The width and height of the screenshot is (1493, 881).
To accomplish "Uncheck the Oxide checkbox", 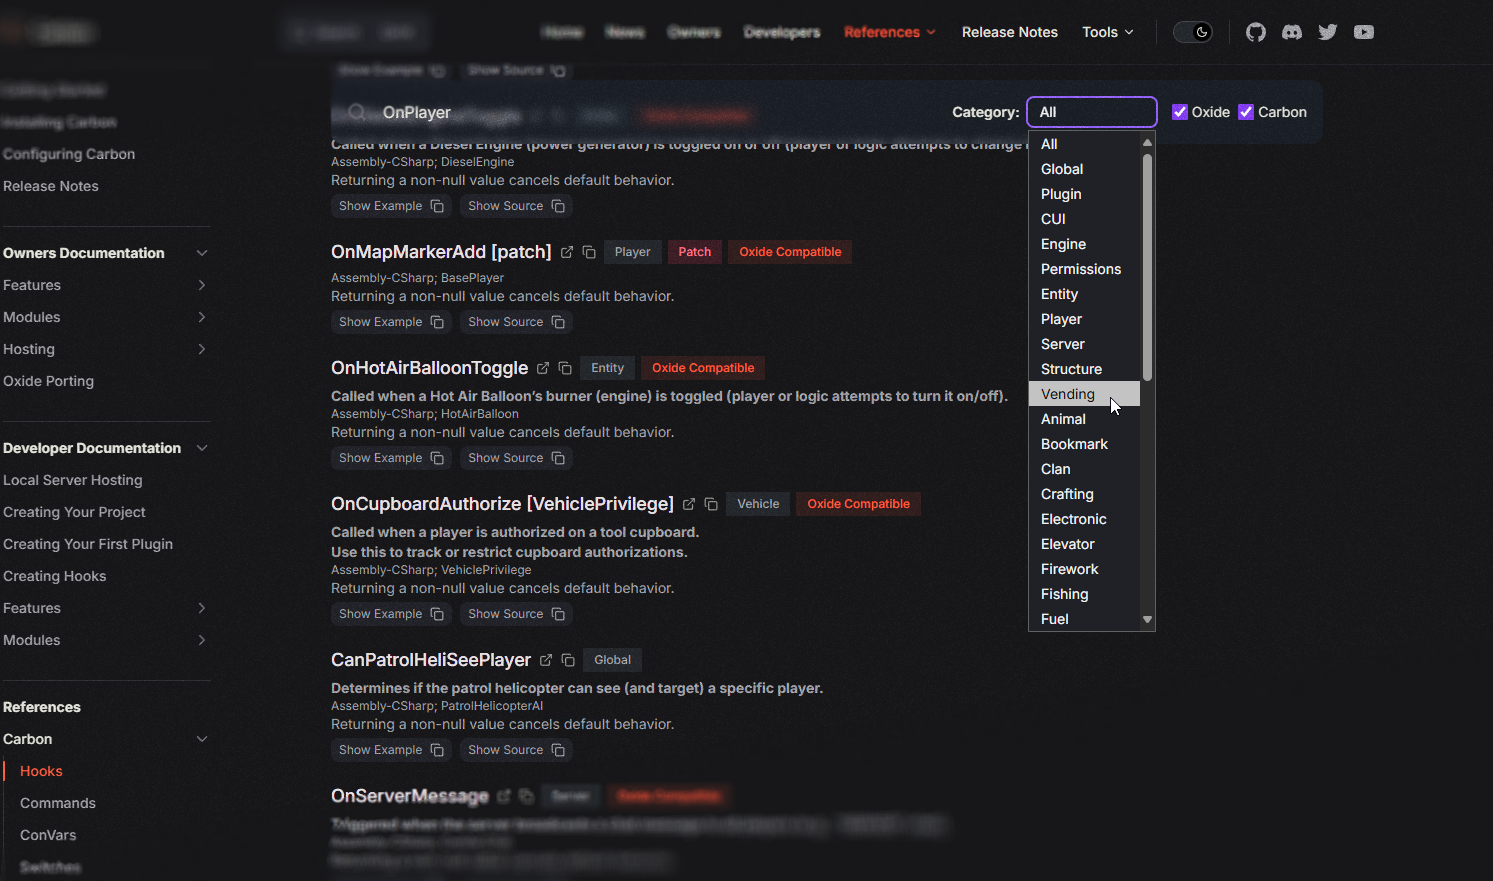I will [1180, 112].
